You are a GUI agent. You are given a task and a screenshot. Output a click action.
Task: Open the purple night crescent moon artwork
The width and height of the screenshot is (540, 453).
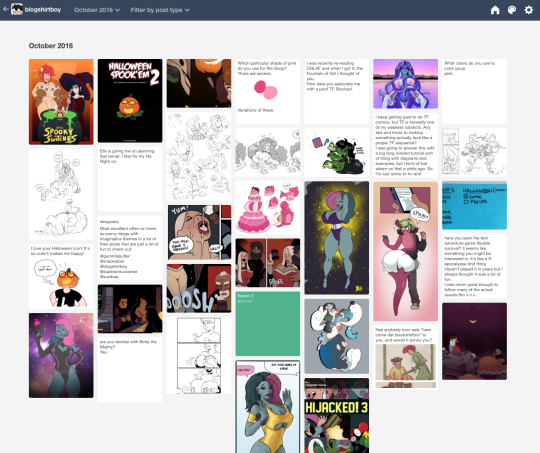(x=474, y=341)
